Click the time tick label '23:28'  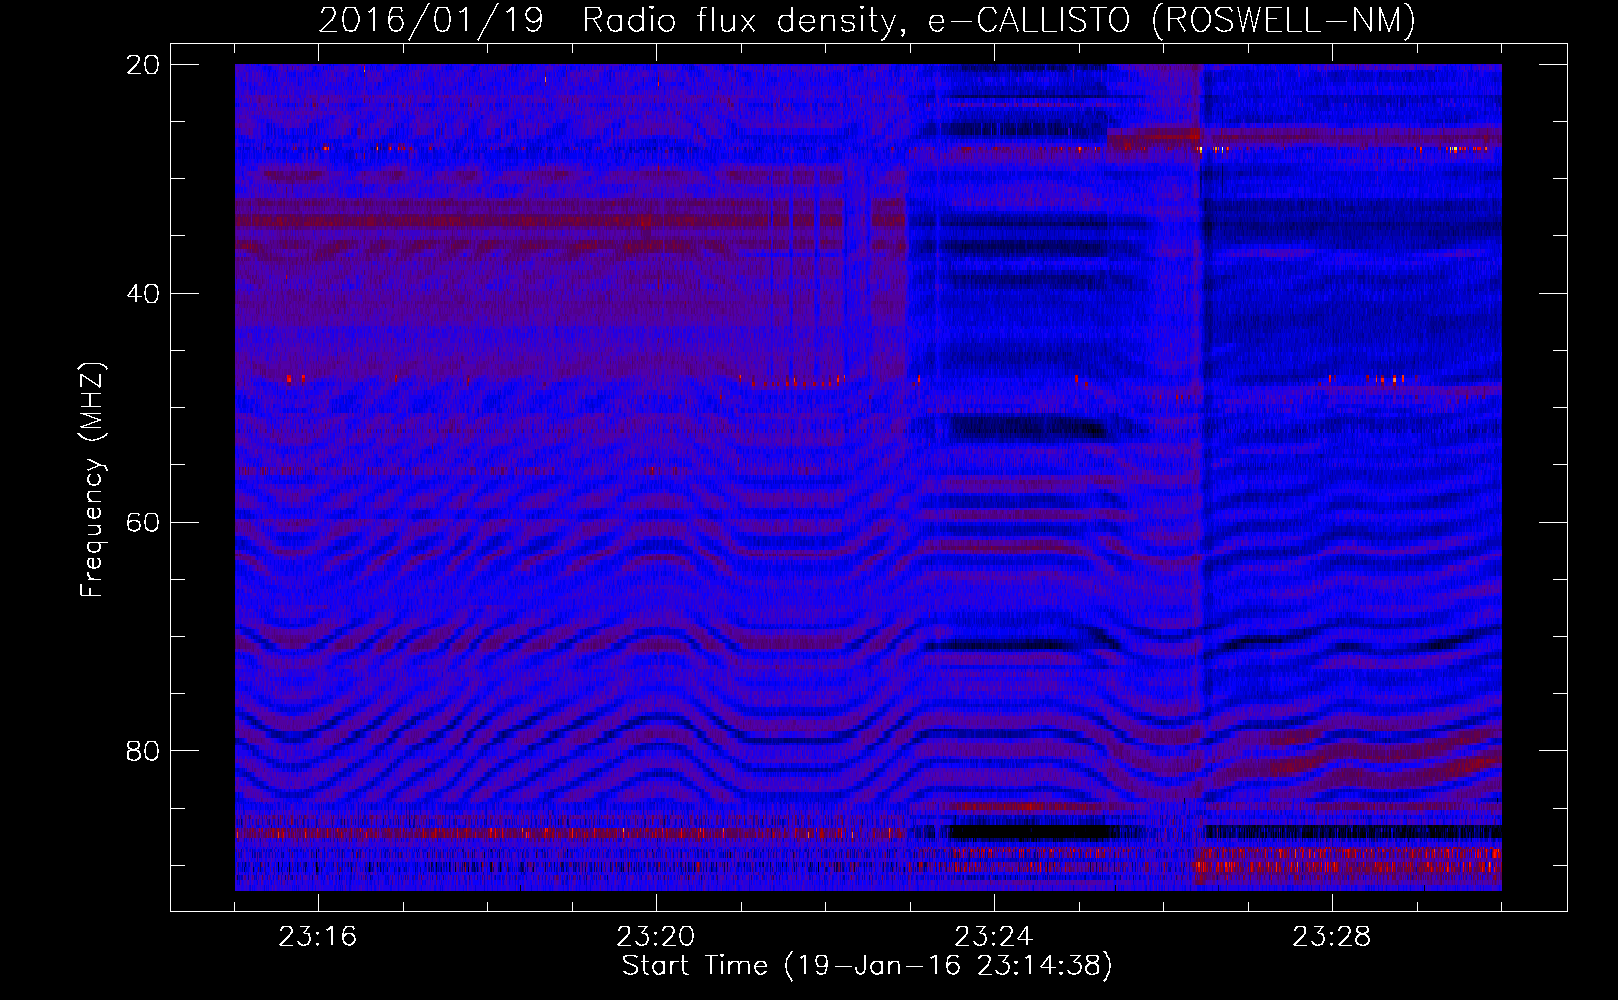pos(1332,937)
